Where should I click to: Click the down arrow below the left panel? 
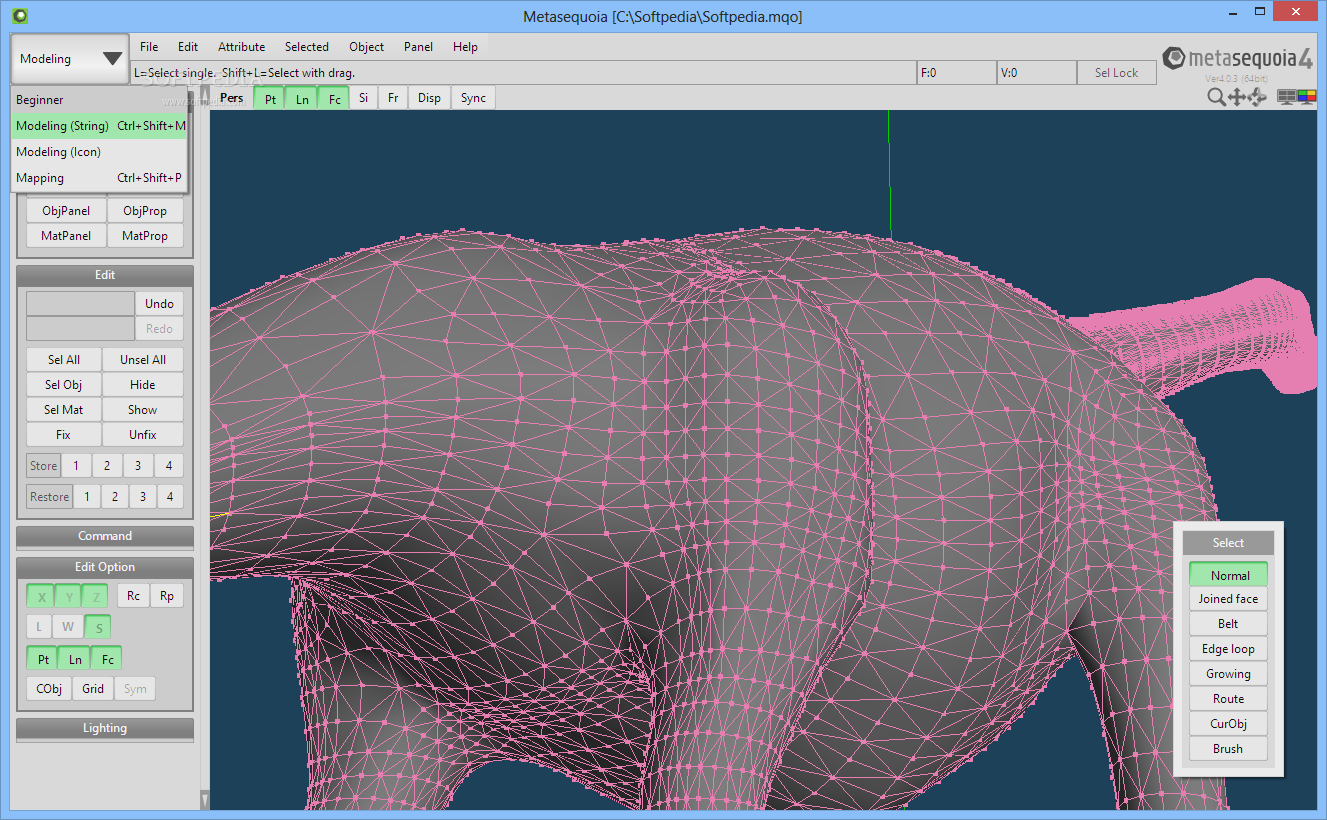[205, 799]
